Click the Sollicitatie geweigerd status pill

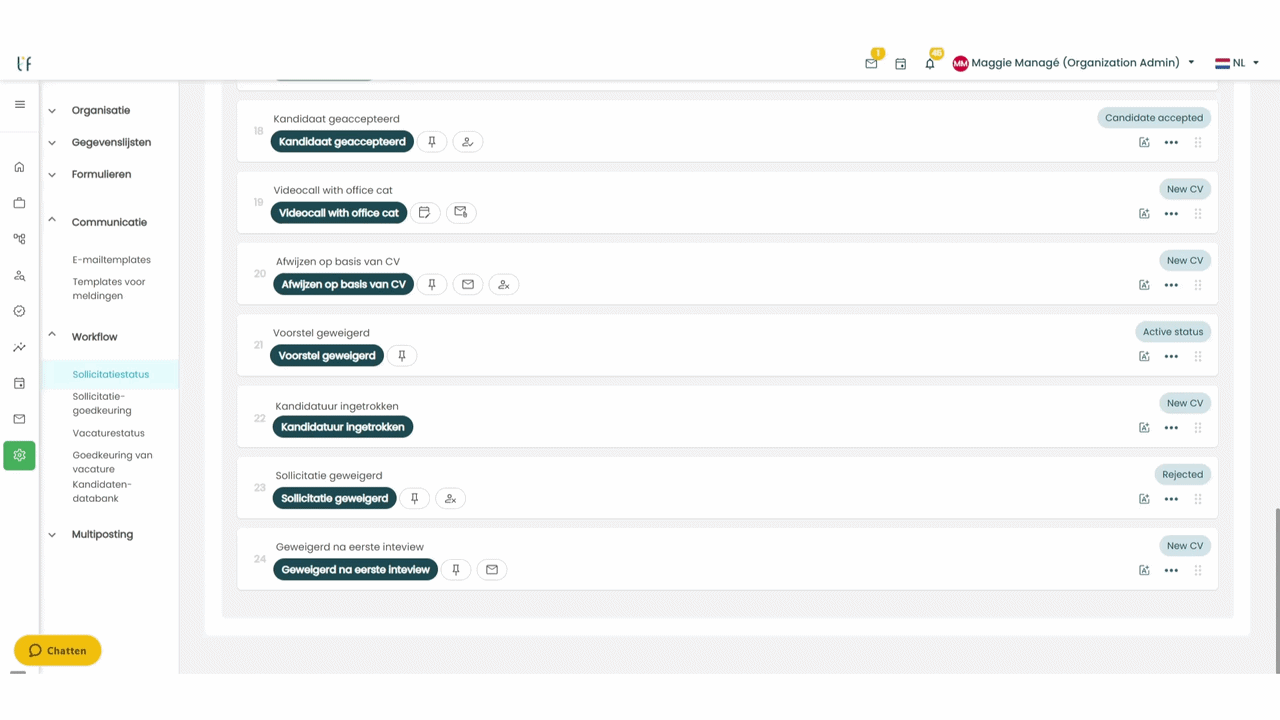click(335, 498)
